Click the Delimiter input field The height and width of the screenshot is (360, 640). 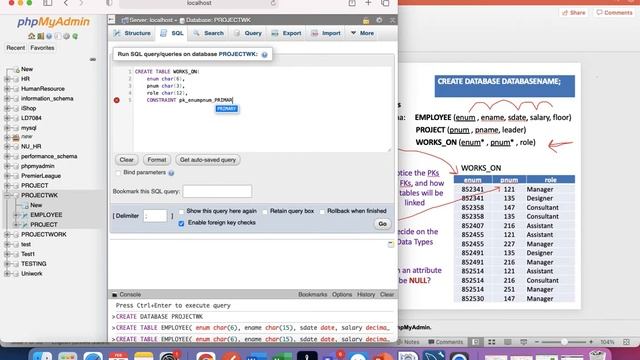pyautogui.click(x=156, y=216)
